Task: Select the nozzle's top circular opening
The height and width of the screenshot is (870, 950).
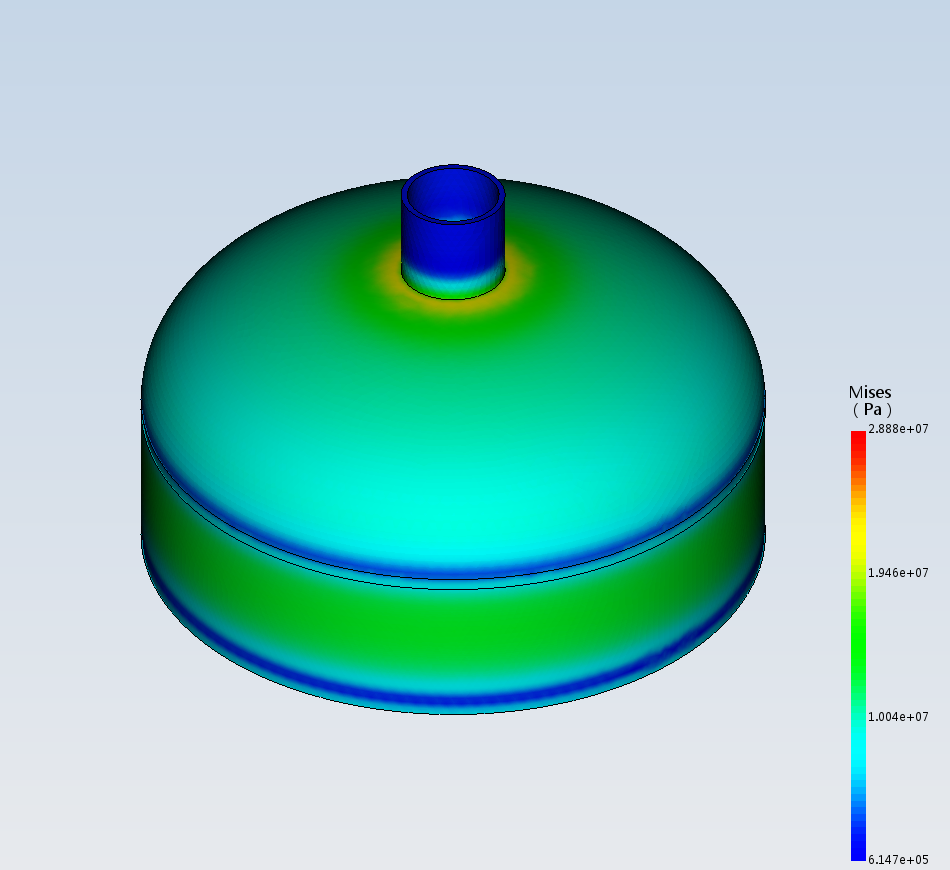Action: [453, 197]
